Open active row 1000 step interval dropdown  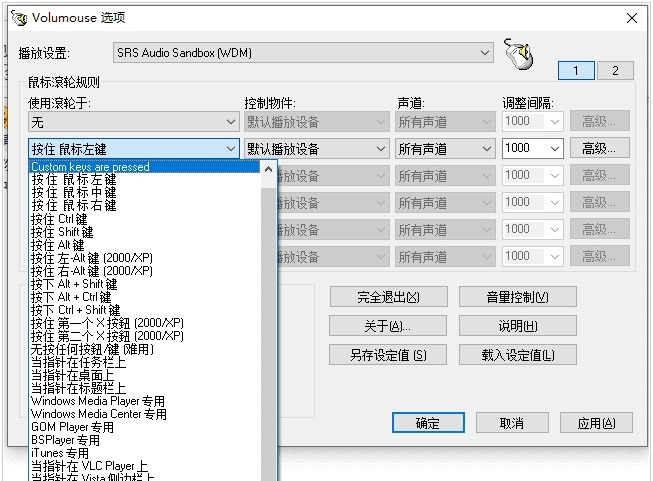coord(533,149)
